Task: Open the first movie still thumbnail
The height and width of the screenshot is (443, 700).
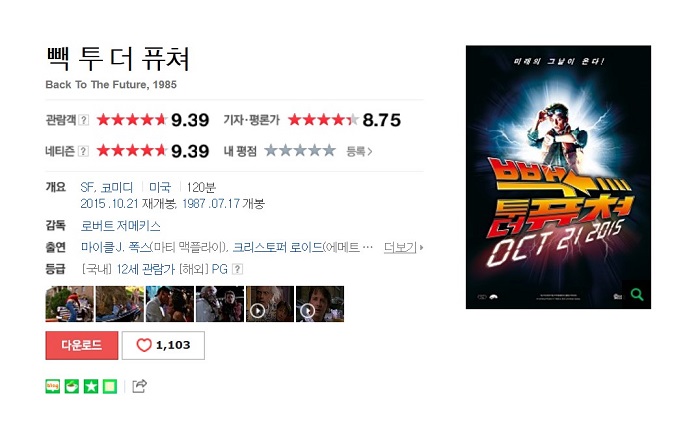Action: [70, 304]
